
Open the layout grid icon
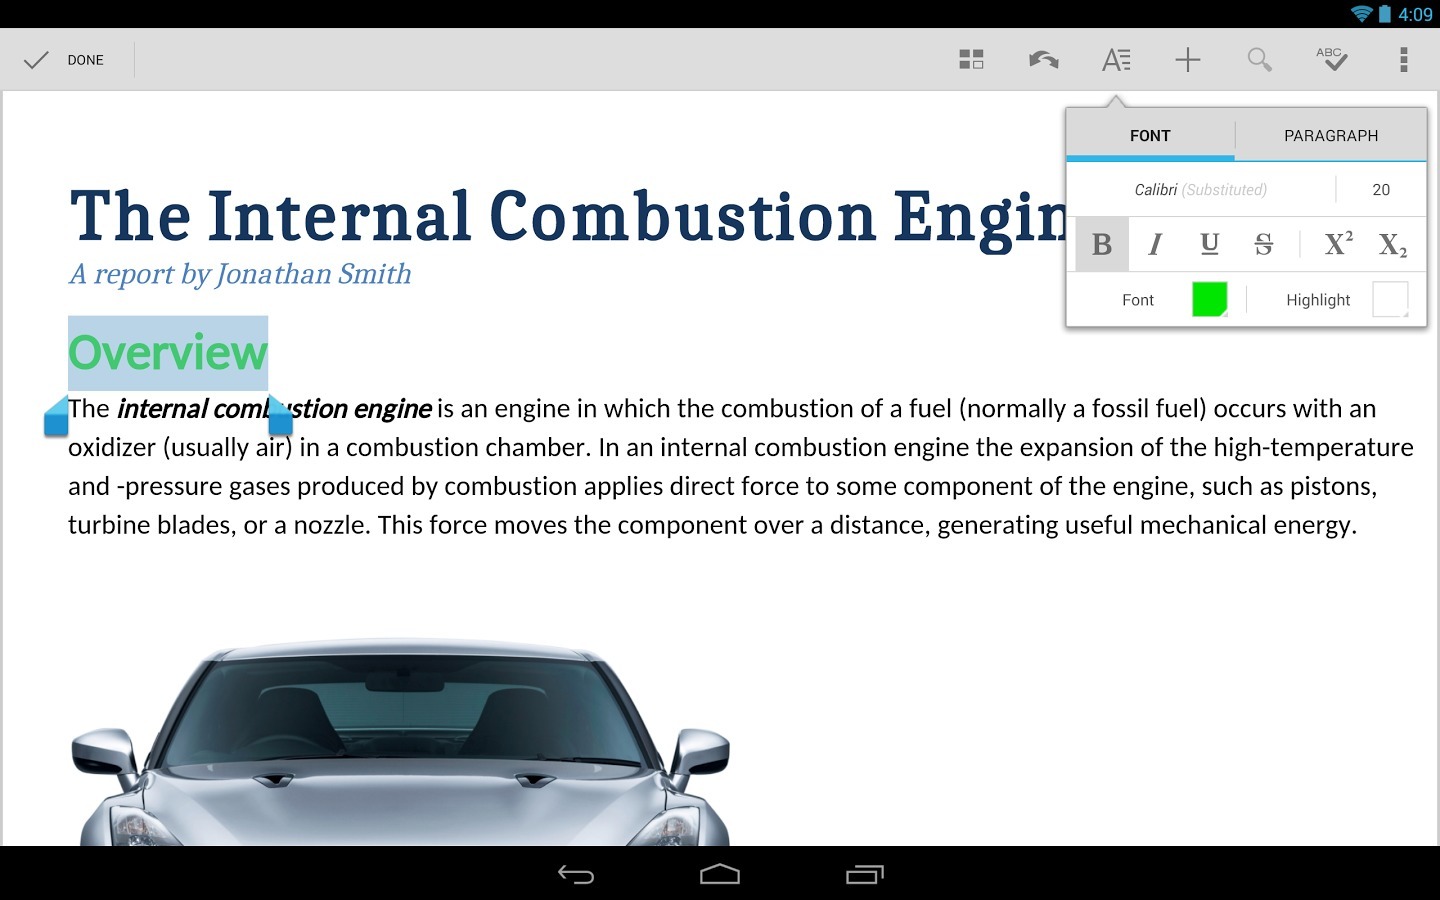click(x=970, y=59)
